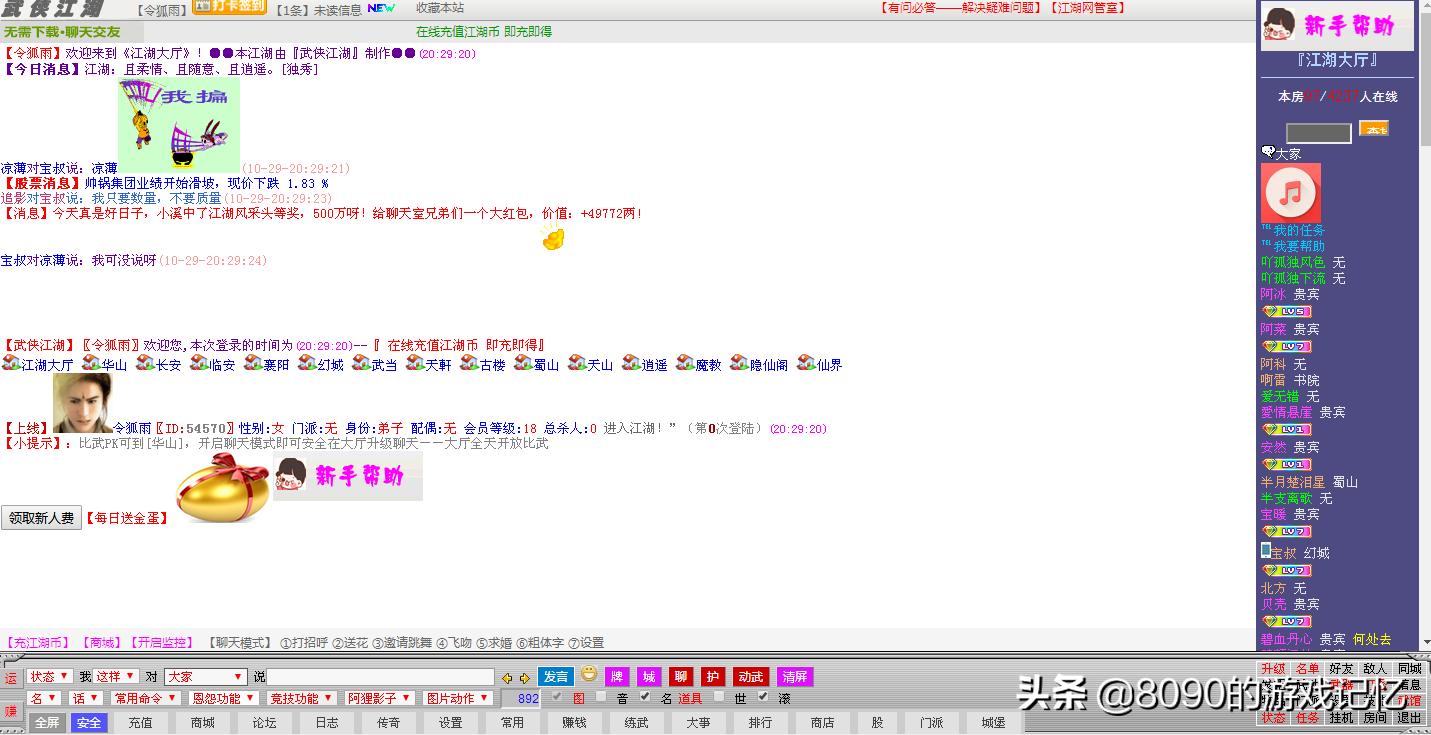Switch to the 排行 ranking tab
1431x735 pixels.
(760, 722)
